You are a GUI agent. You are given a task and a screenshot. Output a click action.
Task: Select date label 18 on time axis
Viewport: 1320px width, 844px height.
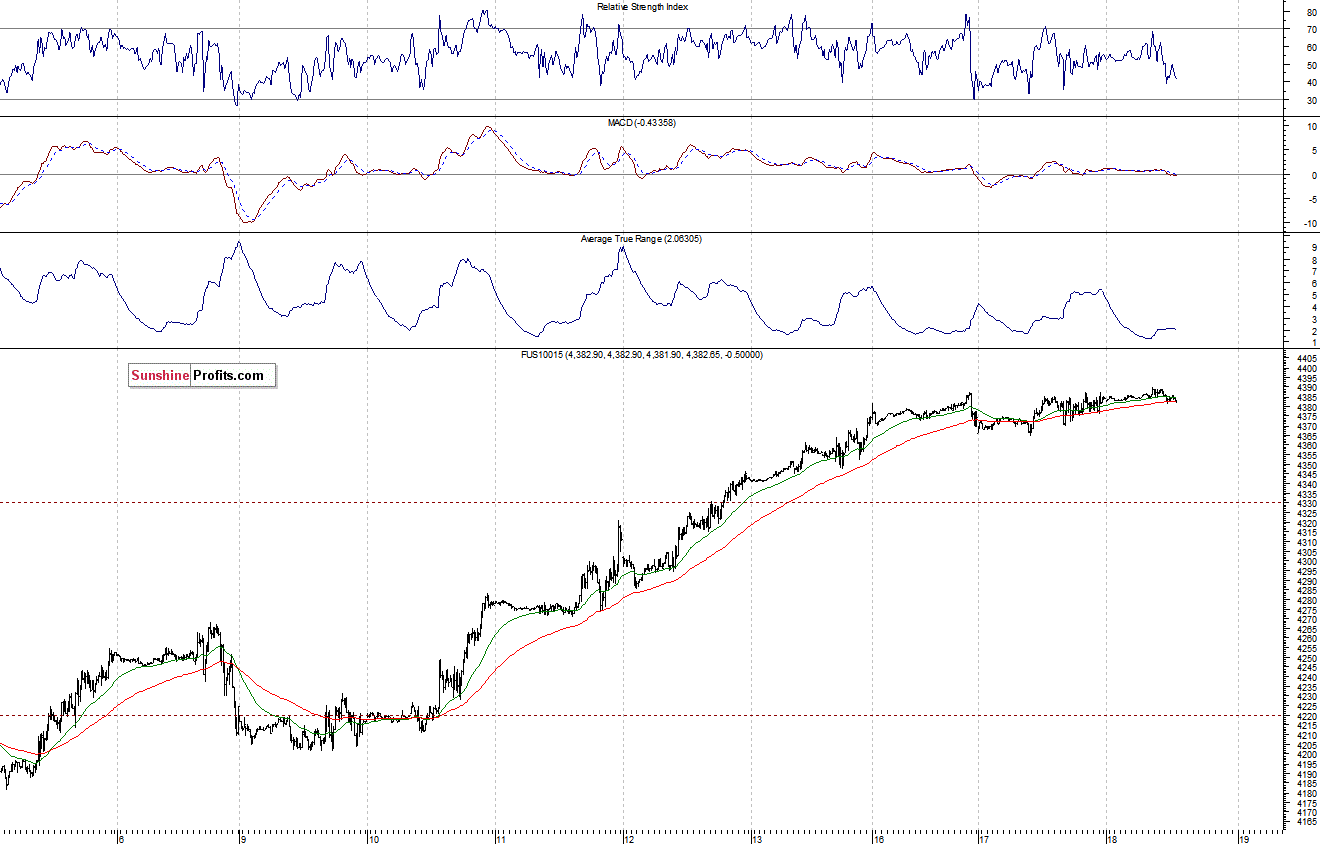tap(1111, 839)
